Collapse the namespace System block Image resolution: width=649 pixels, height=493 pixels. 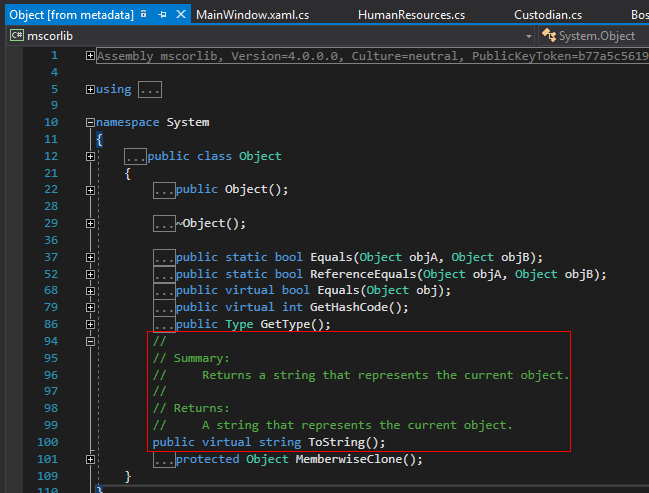(x=91, y=123)
